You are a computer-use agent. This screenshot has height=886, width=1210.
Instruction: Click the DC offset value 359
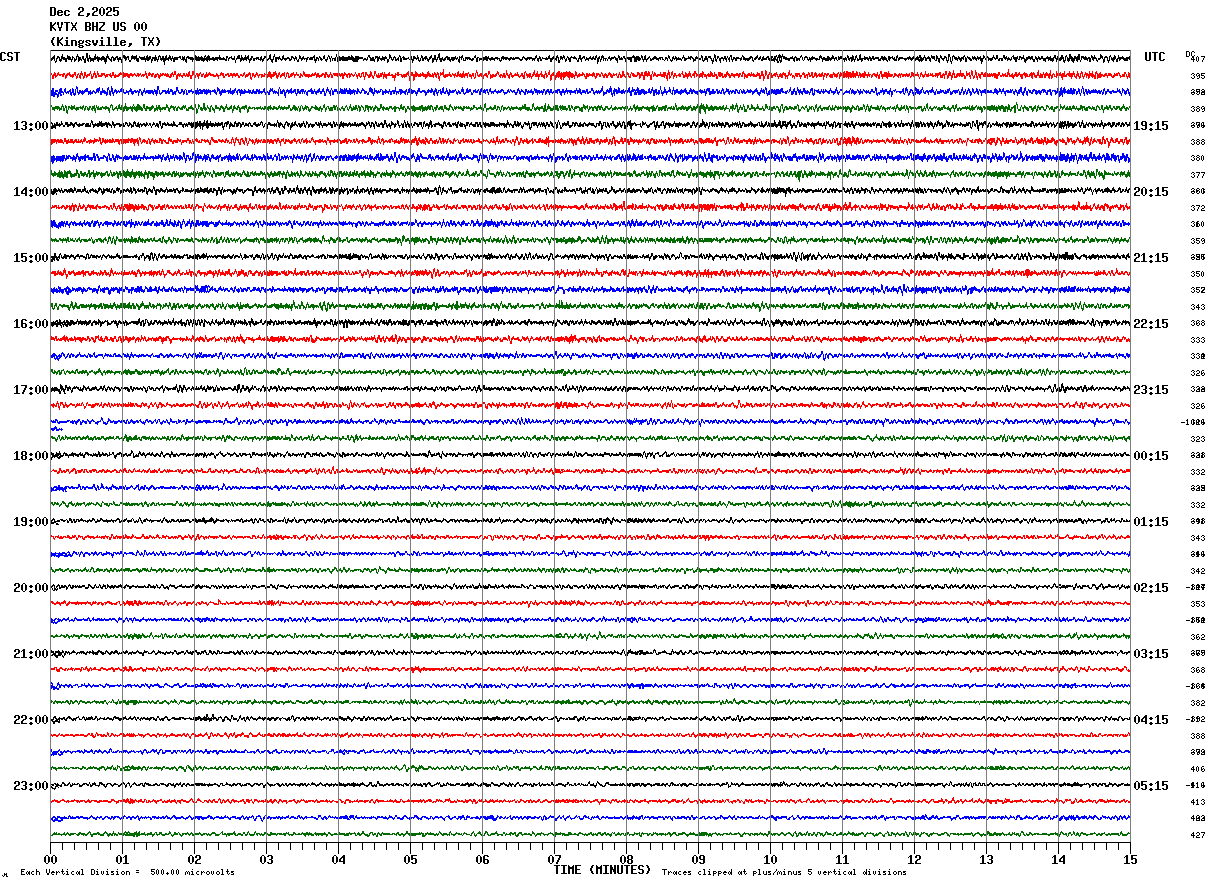(x=1197, y=241)
